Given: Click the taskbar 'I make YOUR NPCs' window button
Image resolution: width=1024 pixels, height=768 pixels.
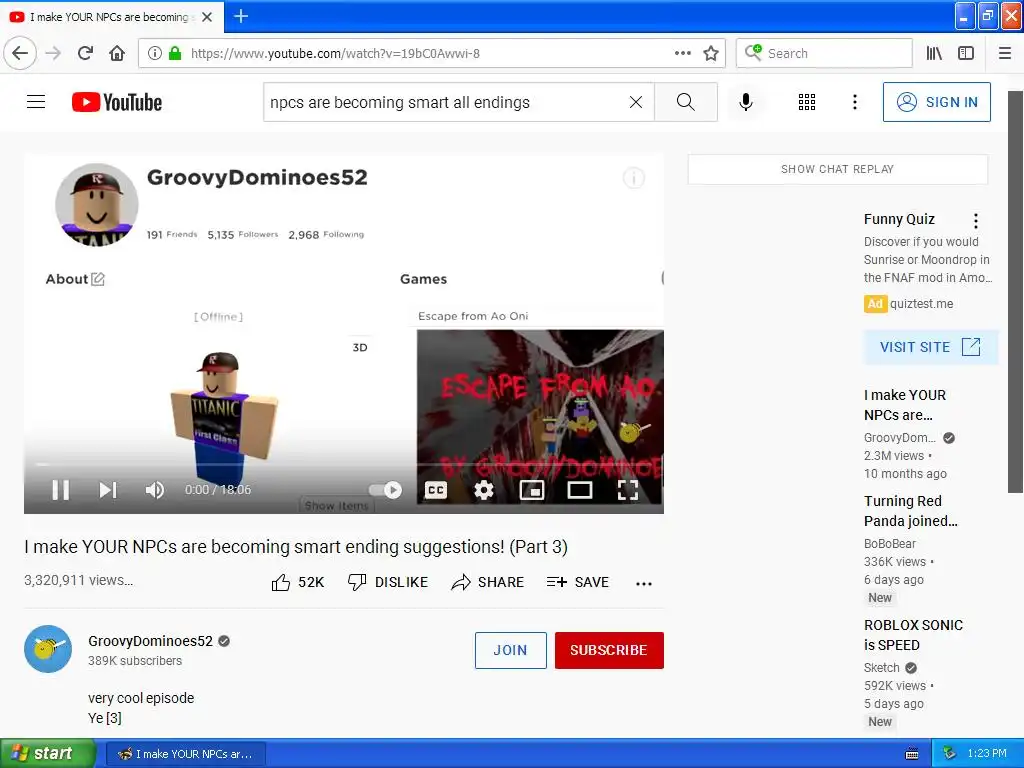Looking at the screenshot, I should pos(185,754).
